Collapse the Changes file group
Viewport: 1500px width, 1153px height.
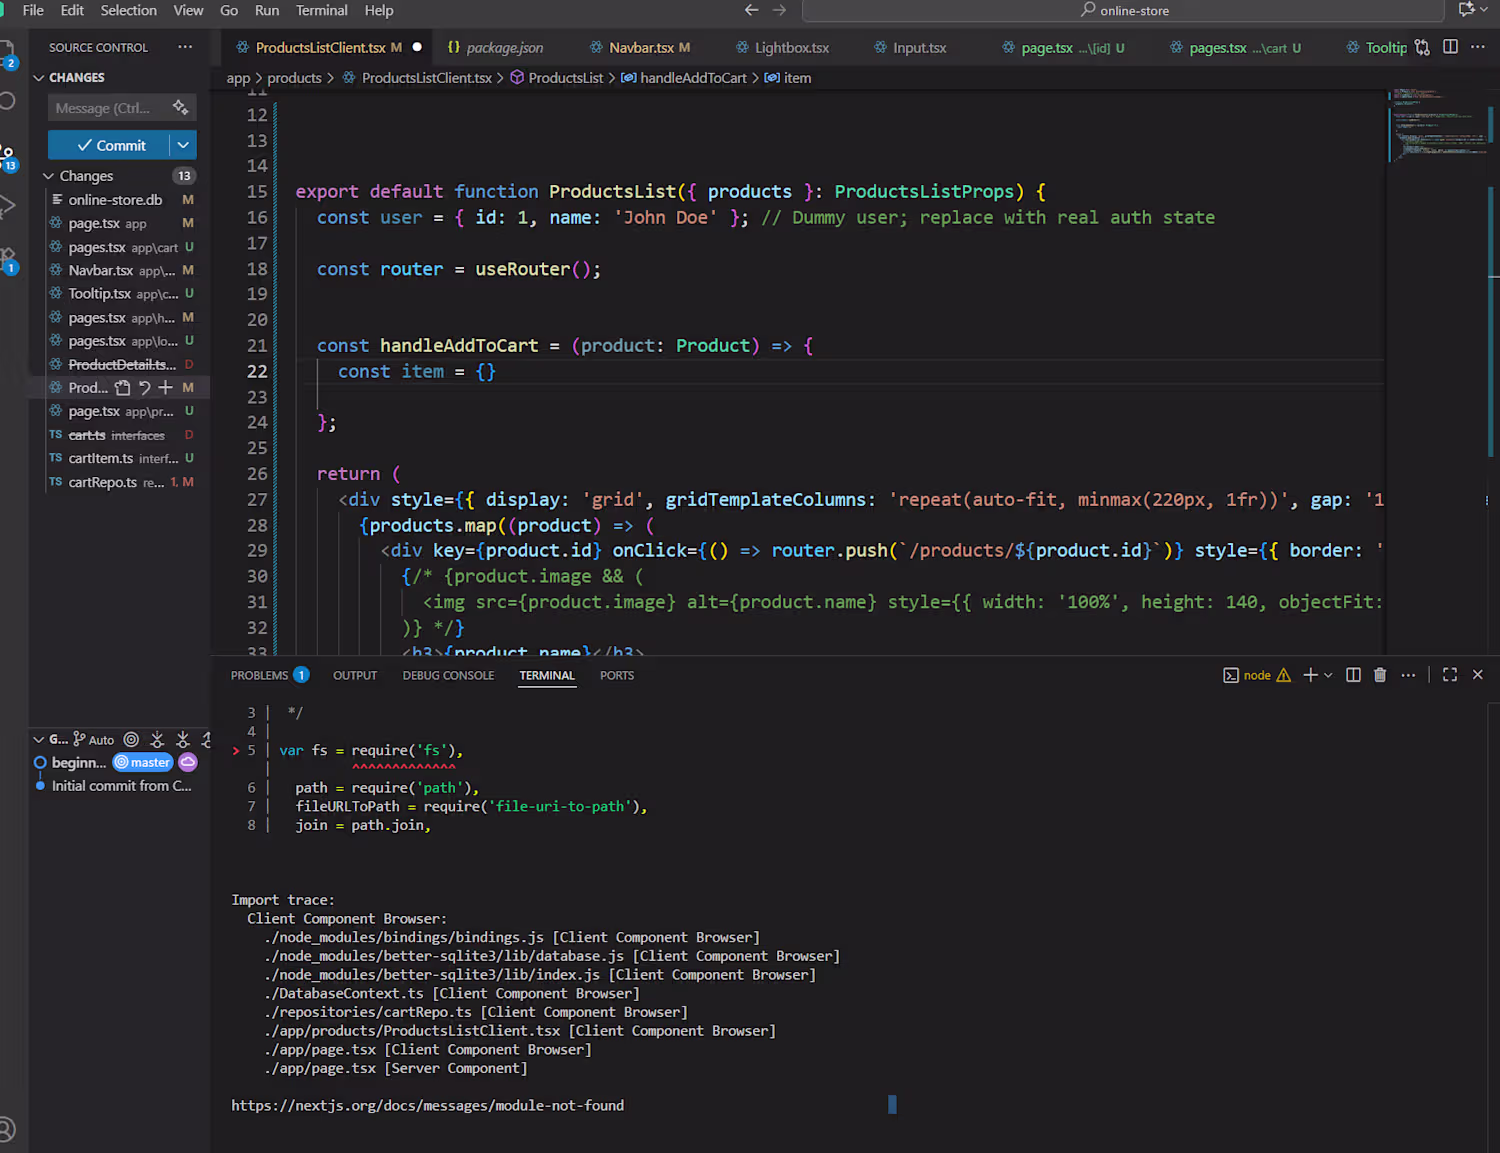(48, 176)
